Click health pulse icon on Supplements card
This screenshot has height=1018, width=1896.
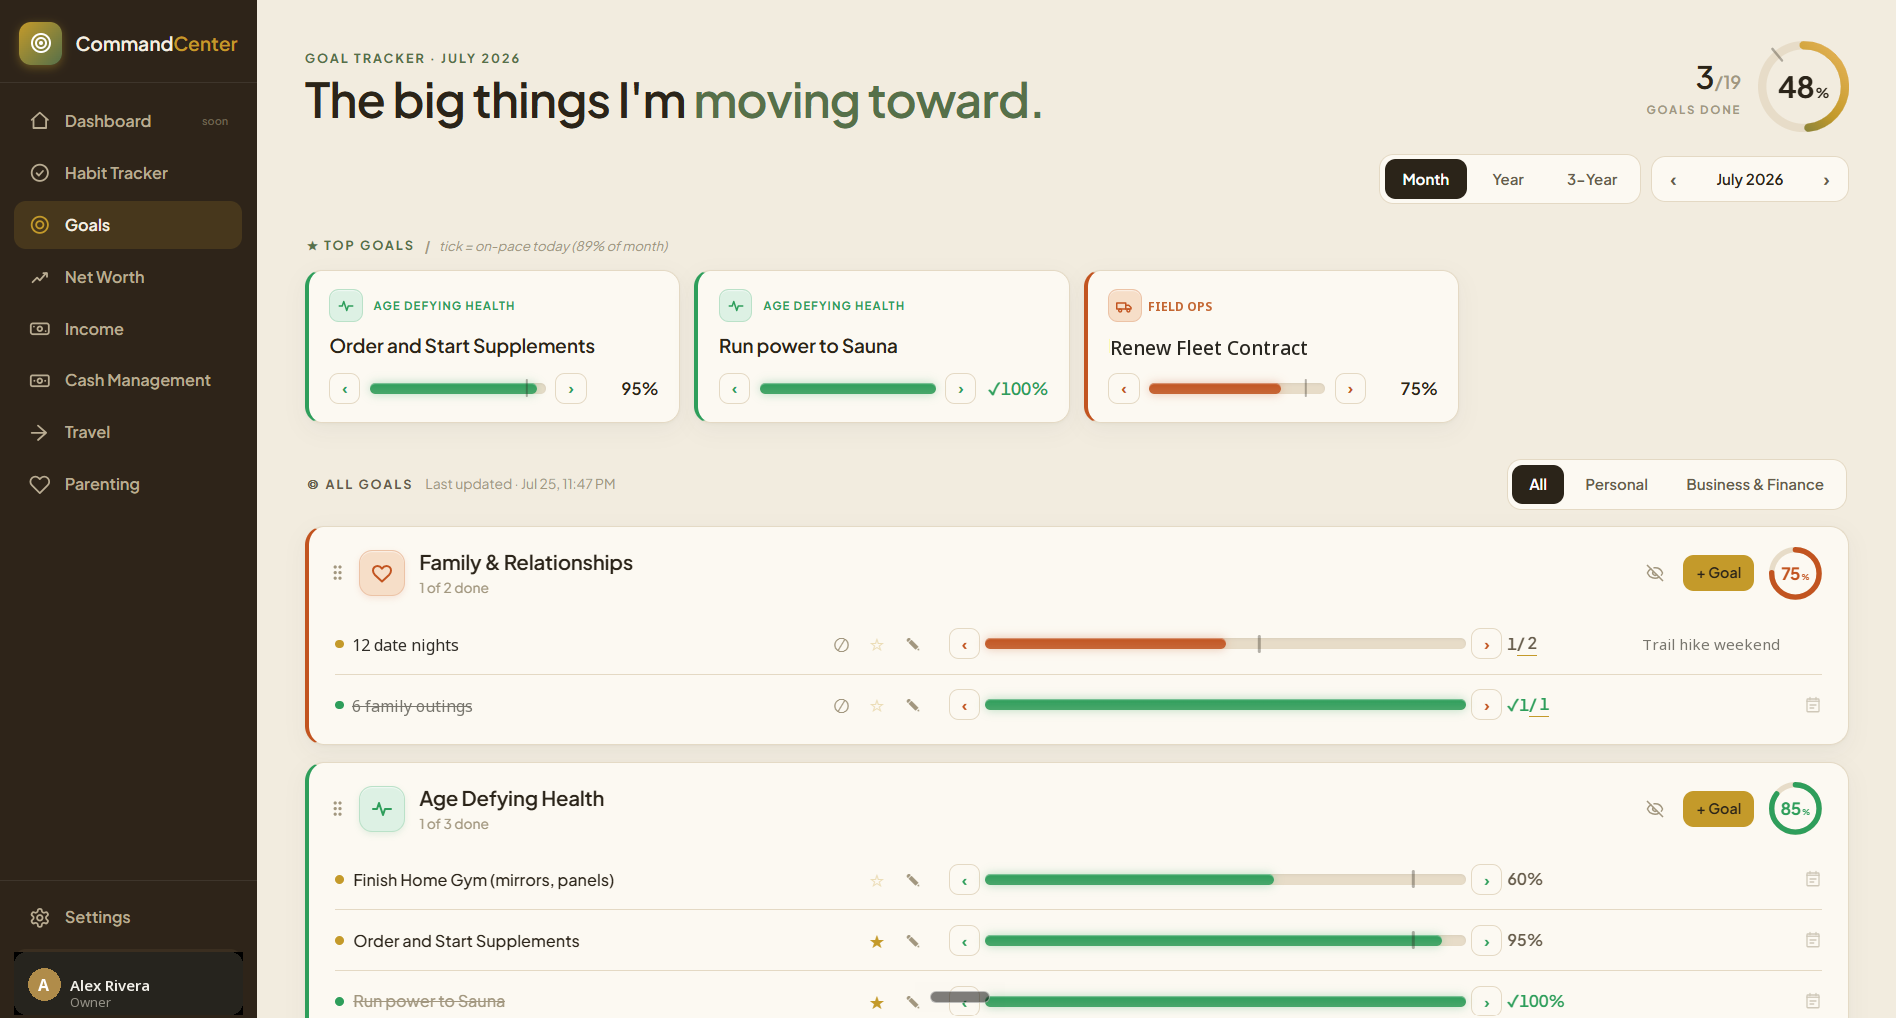(346, 305)
